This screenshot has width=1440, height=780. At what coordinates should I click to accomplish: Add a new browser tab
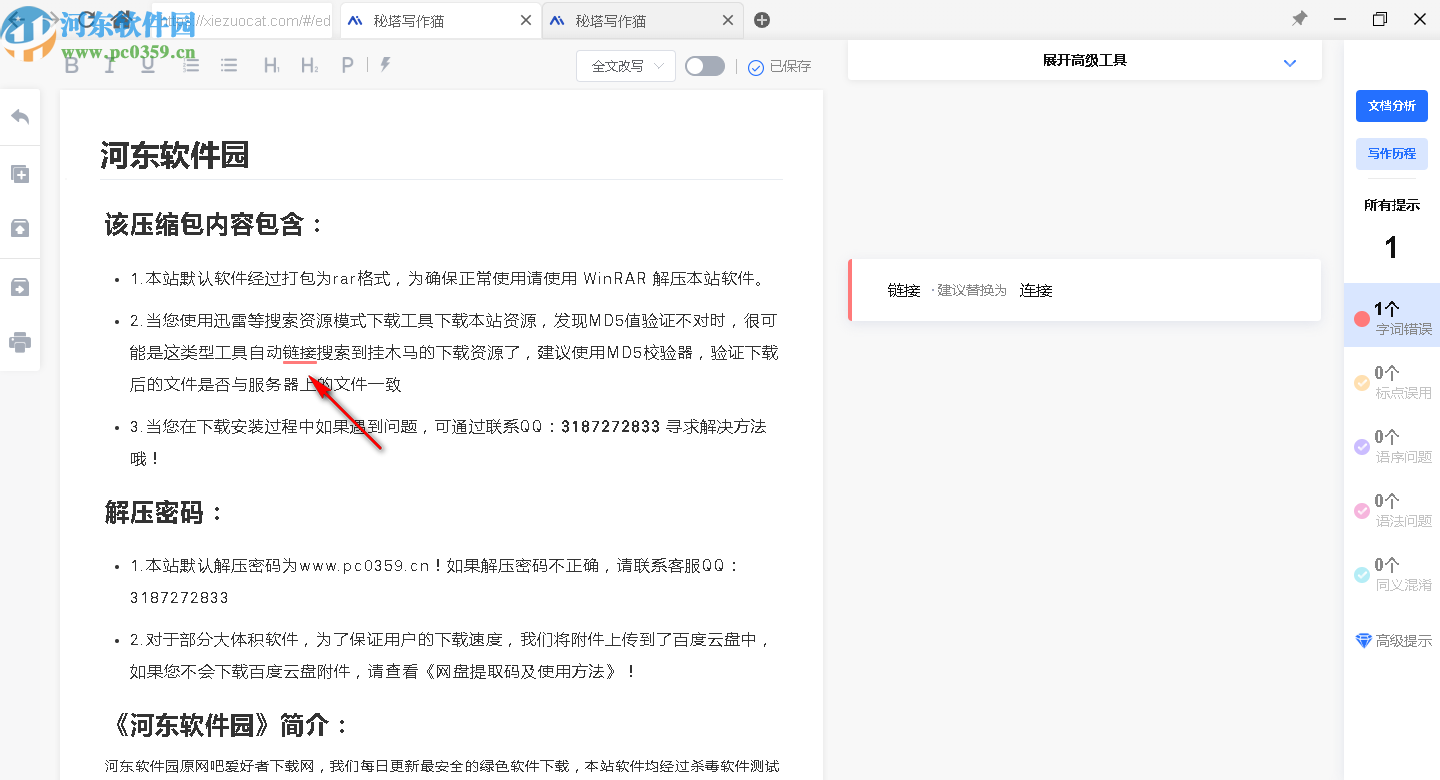tap(762, 20)
